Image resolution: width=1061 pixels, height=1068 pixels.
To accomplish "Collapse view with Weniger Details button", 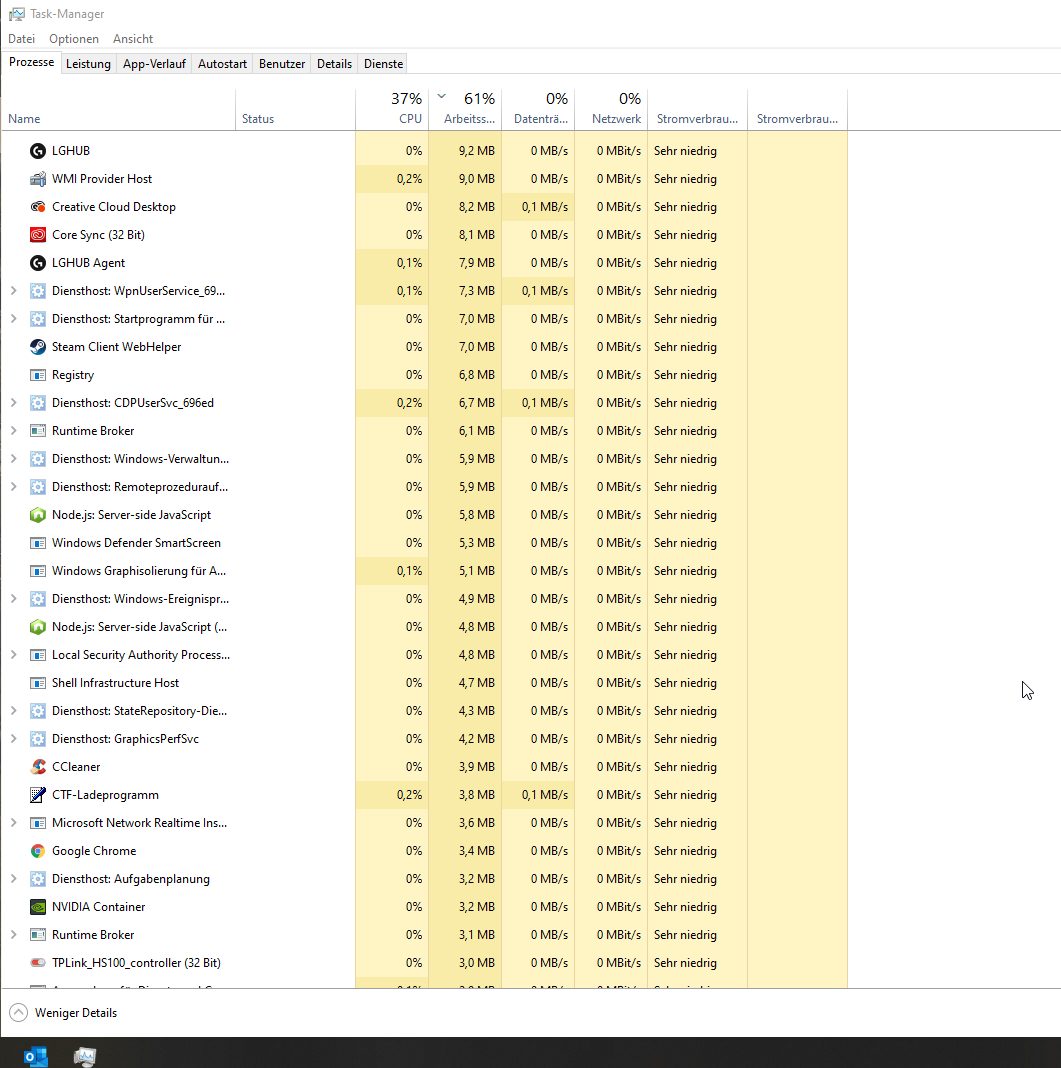I will pyautogui.click(x=63, y=1013).
